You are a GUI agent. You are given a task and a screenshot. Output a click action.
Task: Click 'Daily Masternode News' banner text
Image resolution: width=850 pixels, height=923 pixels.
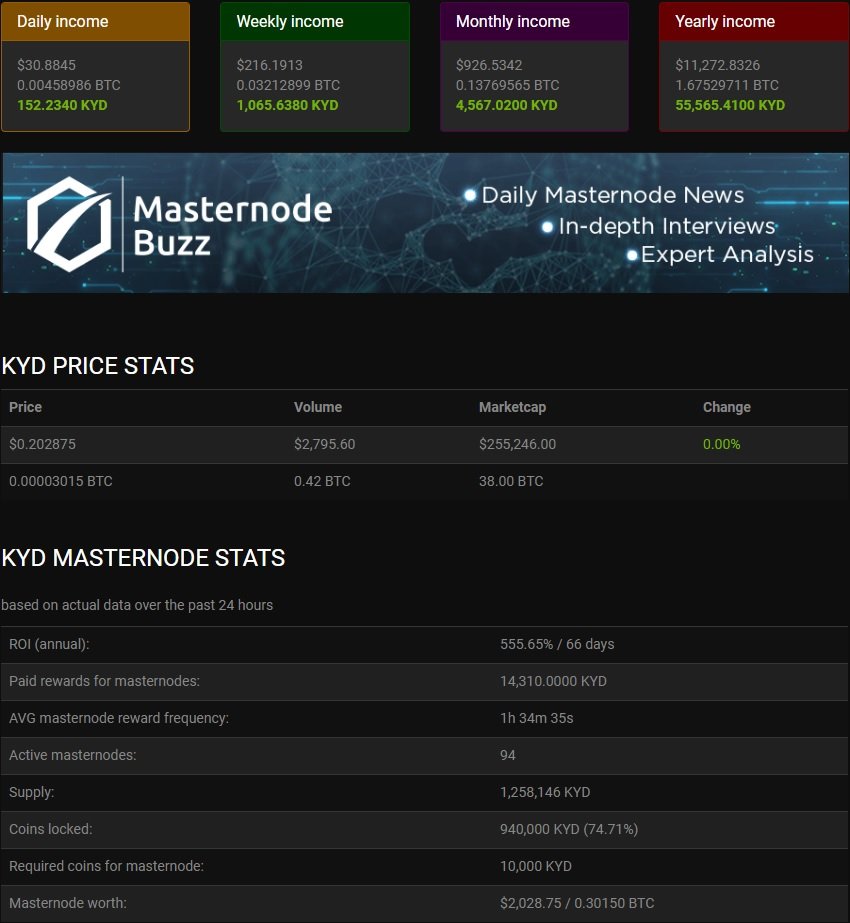click(x=613, y=195)
